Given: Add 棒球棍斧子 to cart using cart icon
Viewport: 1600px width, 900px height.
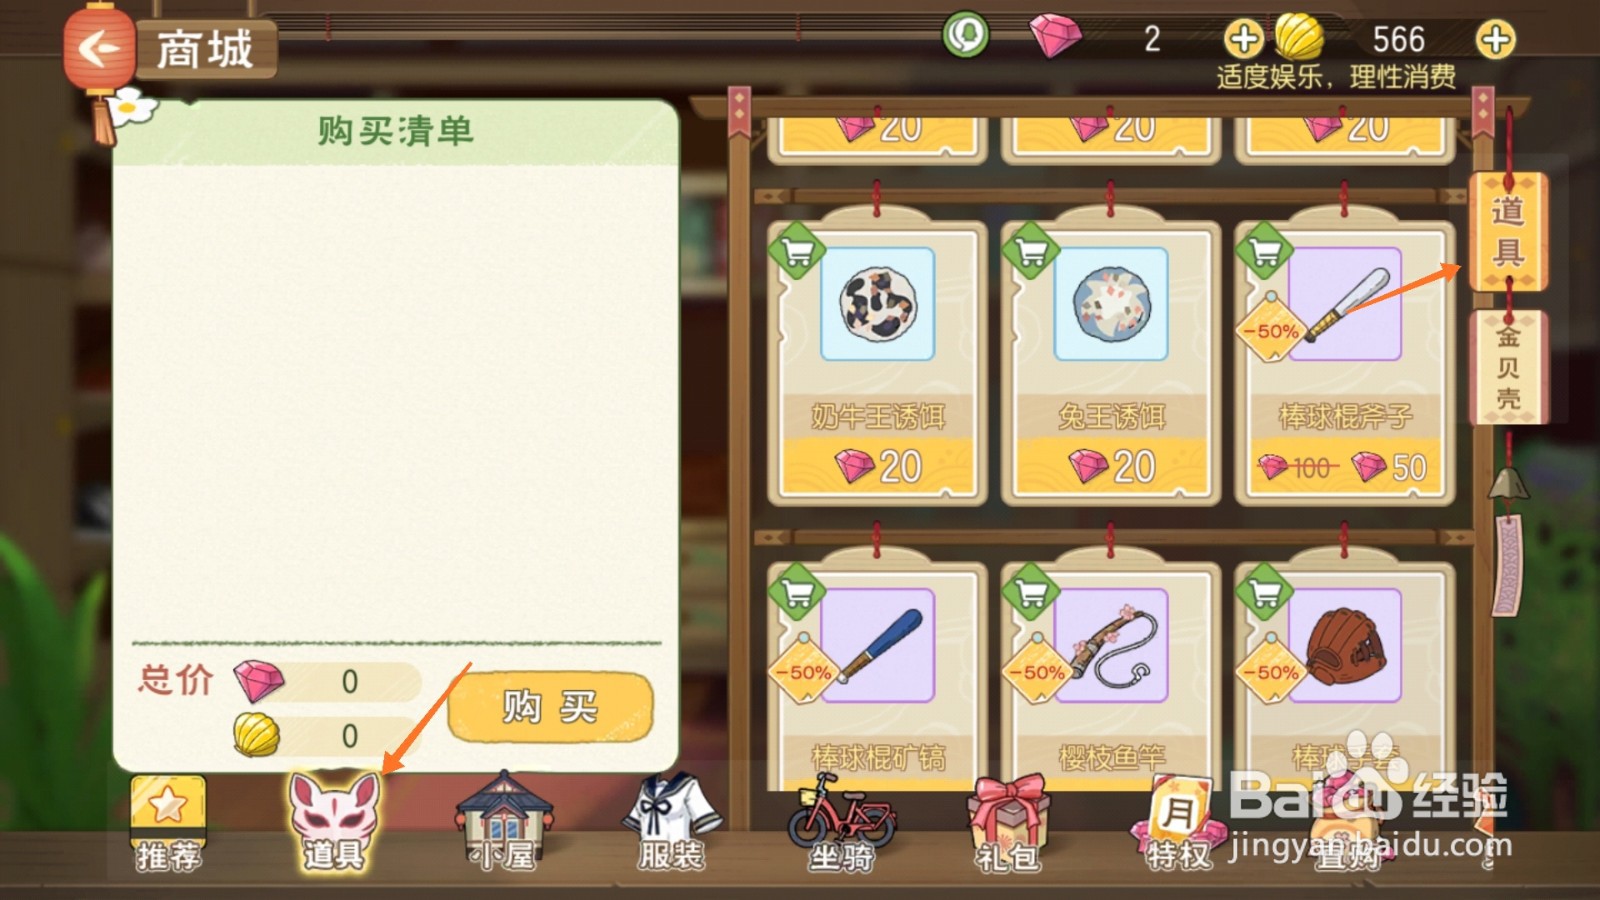Looking at the screenshot, I should click(x=1265, y=251).
